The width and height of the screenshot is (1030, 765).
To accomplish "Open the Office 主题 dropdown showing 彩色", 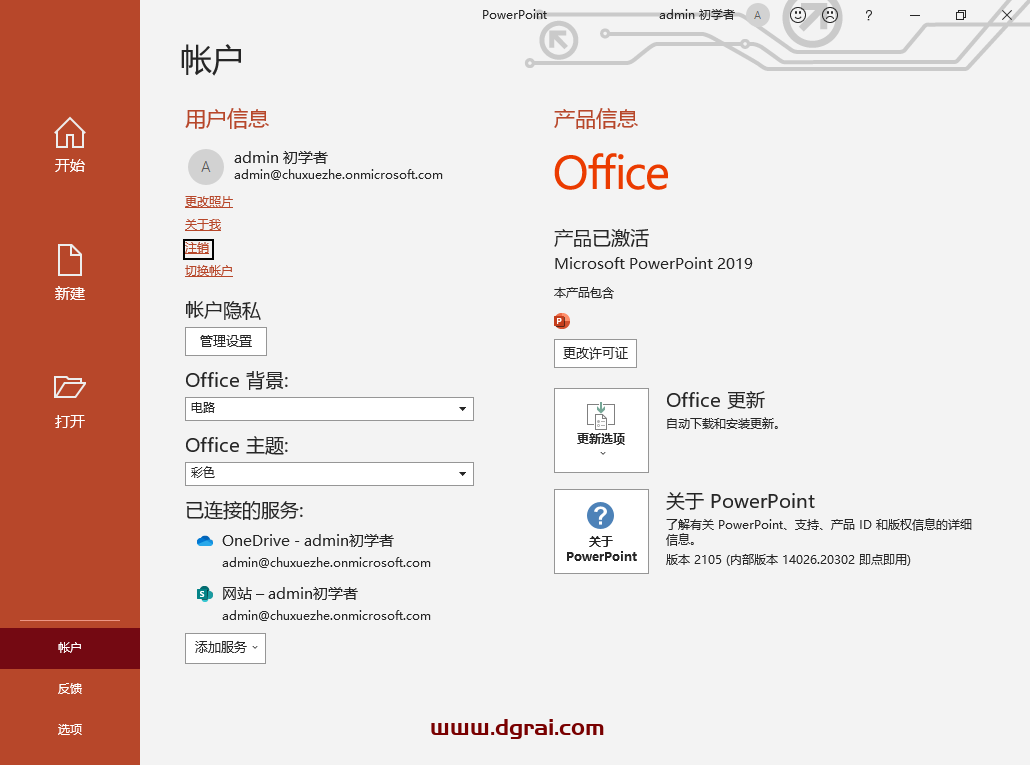I will 329,473.
